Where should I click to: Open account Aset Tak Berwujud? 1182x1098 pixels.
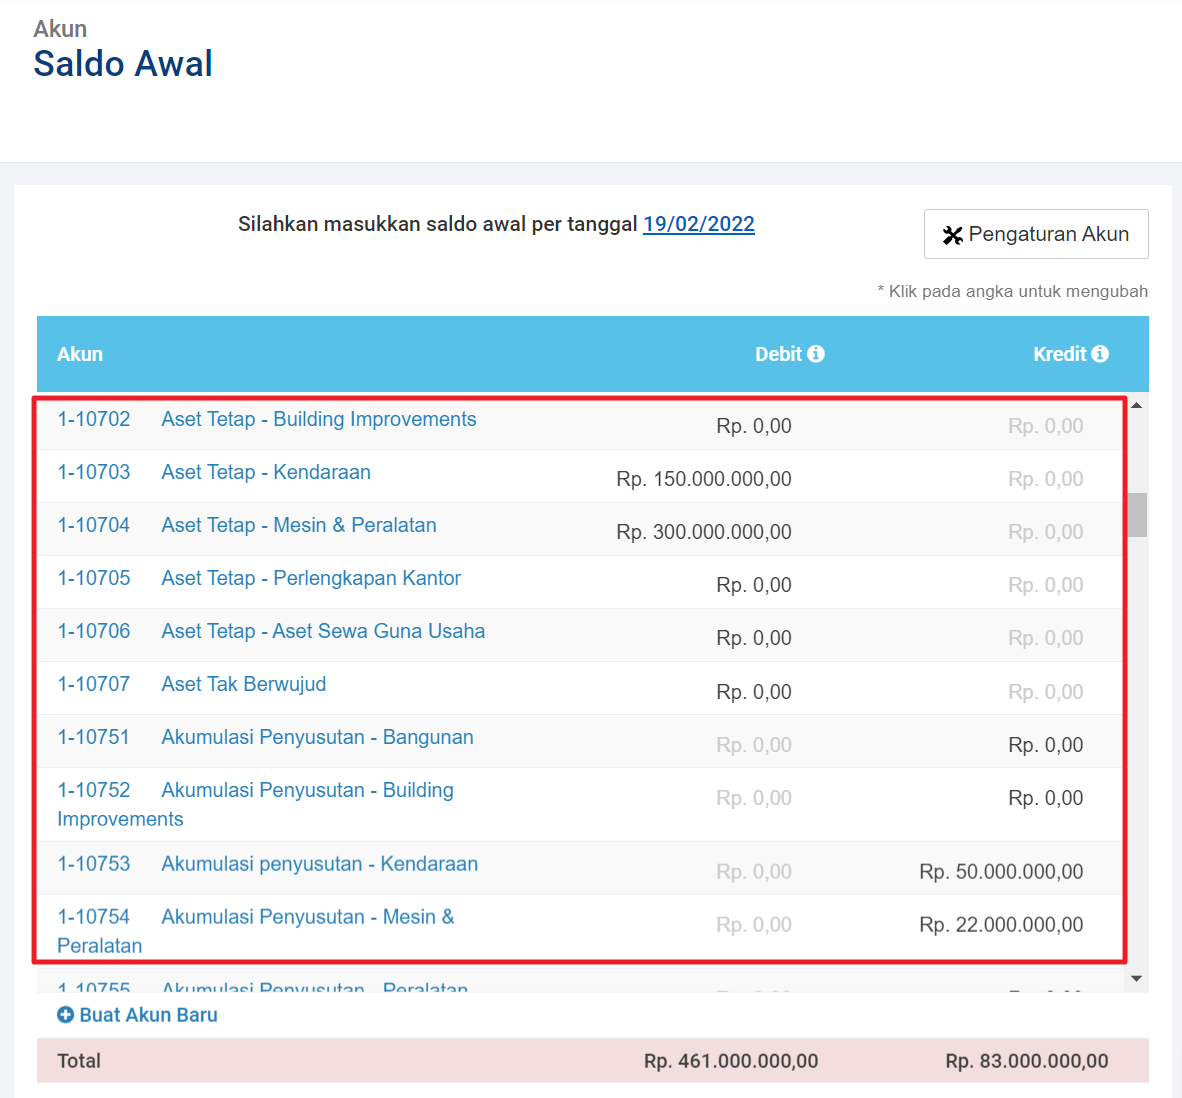coord(243,684)
